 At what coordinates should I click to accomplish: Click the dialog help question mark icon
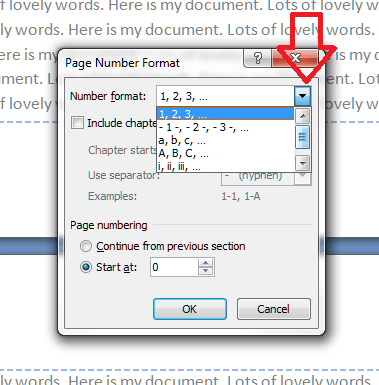point(258,58)
